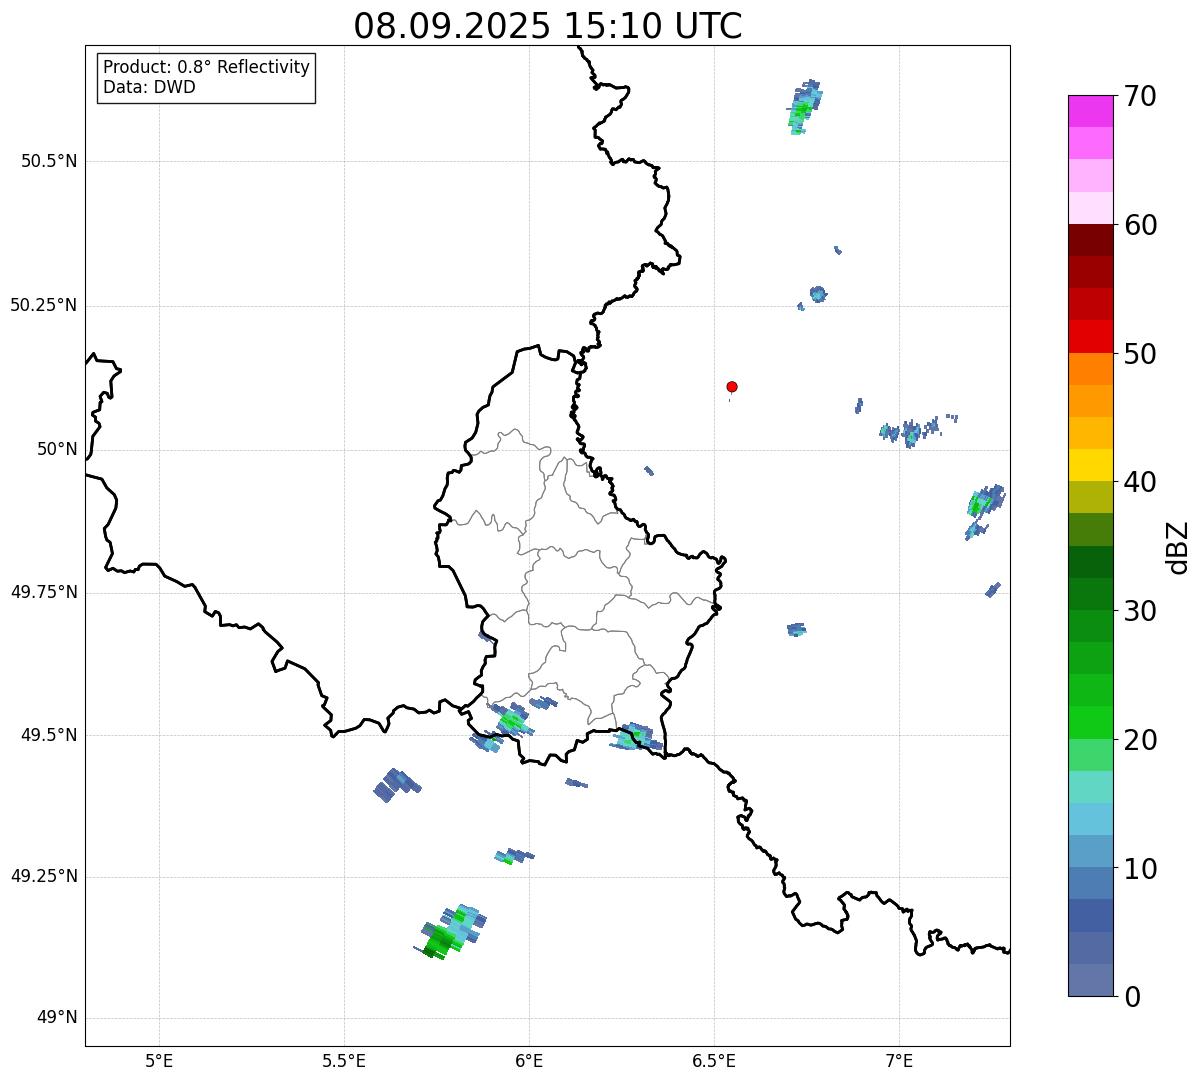Click the northernmost radar echo near 50.6°N
Screen dimensions: 1202x1081
coord(802,108)
